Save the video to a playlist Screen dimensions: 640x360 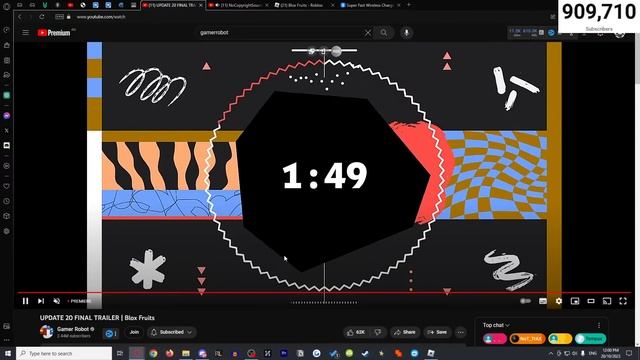[437, 332]
